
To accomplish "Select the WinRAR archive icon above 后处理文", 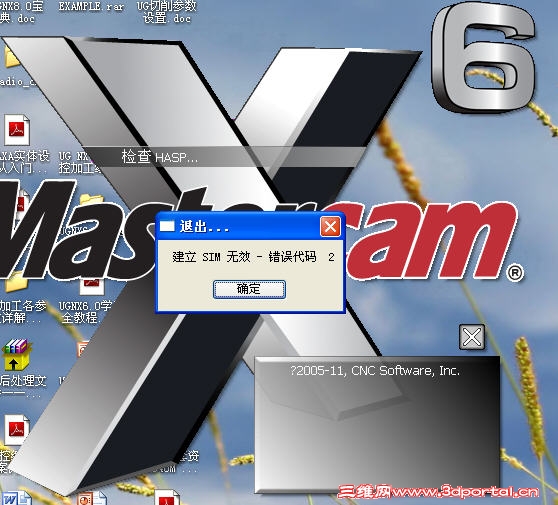I will pyautogui.click(x=16, y=355).
